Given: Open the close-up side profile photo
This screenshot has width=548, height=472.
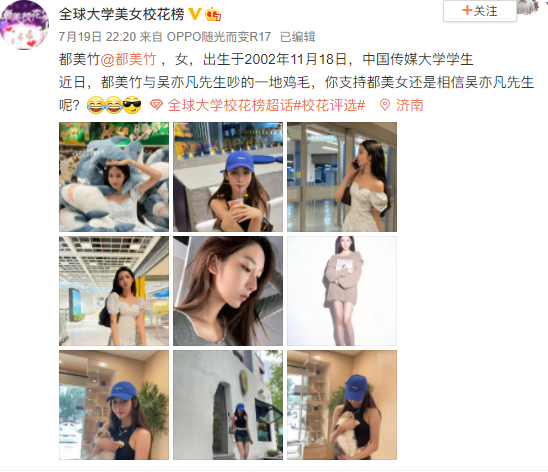Looking at the screenshot, I should (228, 291).
